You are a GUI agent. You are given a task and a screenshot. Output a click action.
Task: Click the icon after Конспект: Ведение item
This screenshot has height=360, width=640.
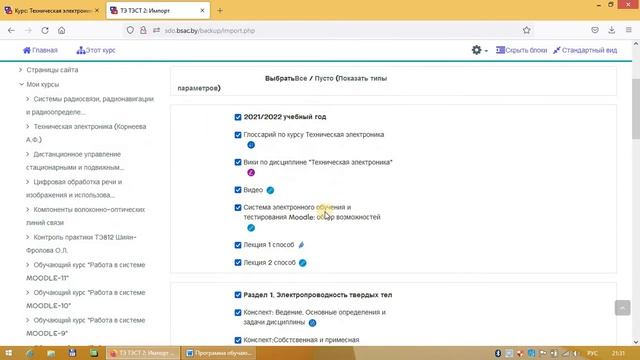coord(312,323)
